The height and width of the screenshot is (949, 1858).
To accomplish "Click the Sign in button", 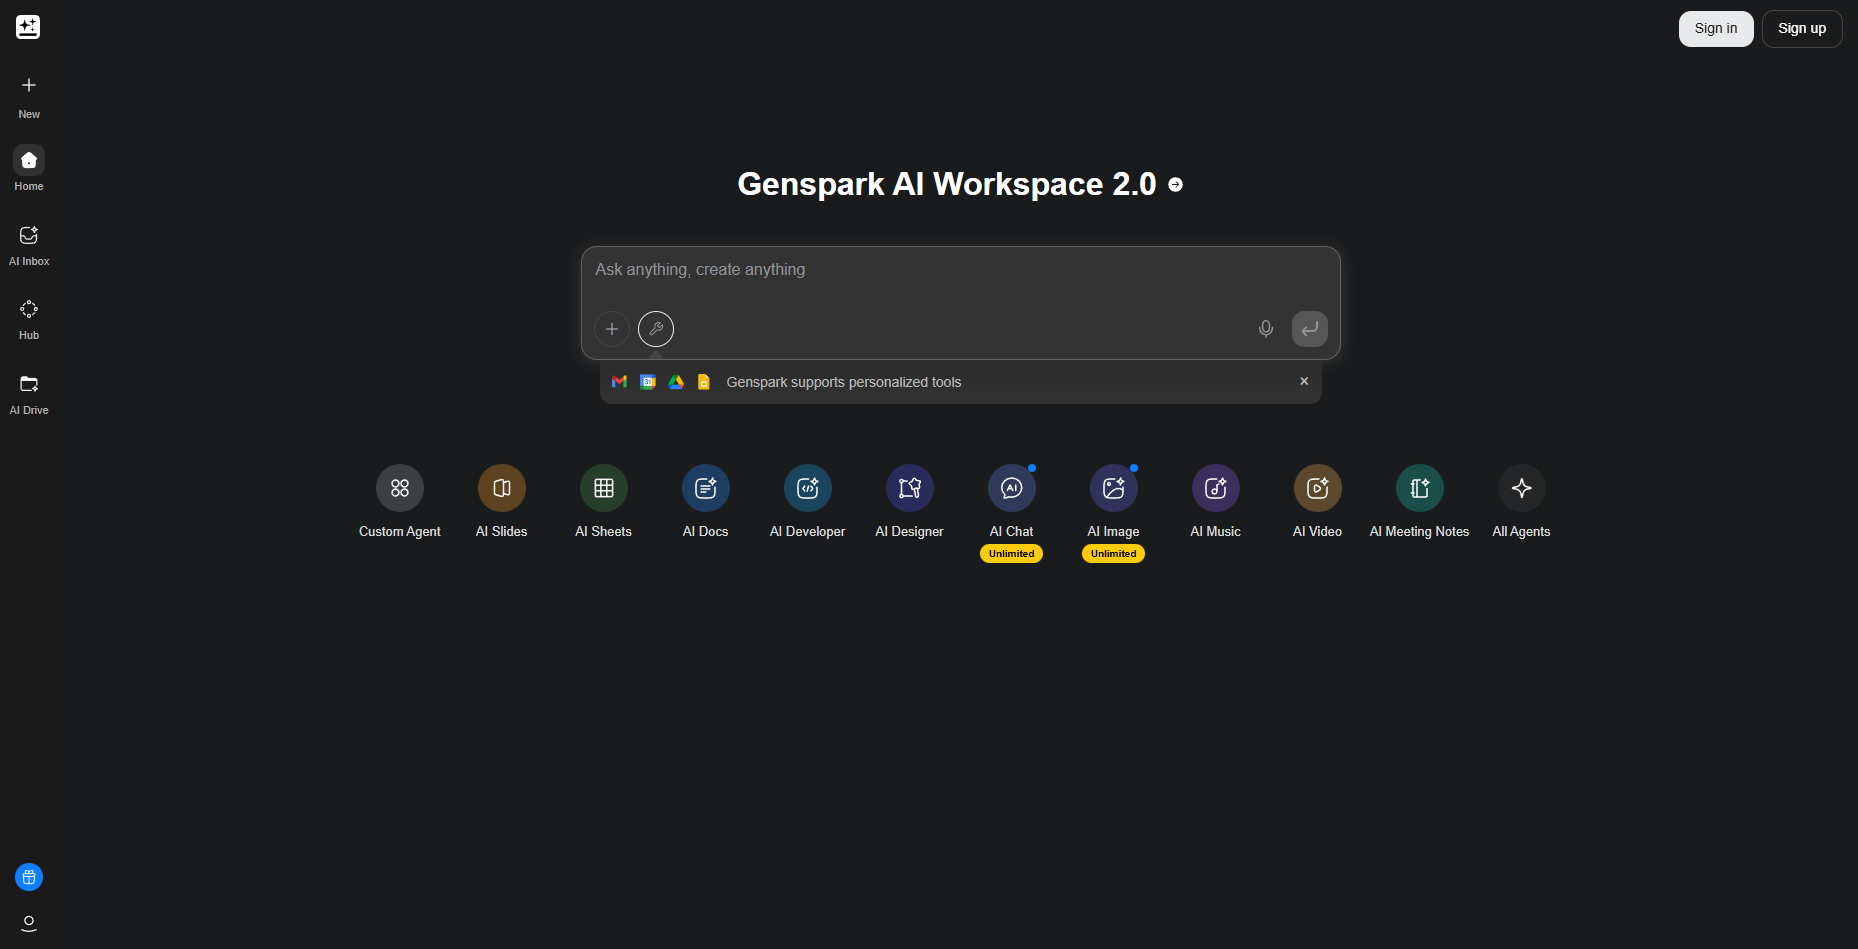I will click(1715, 29).
